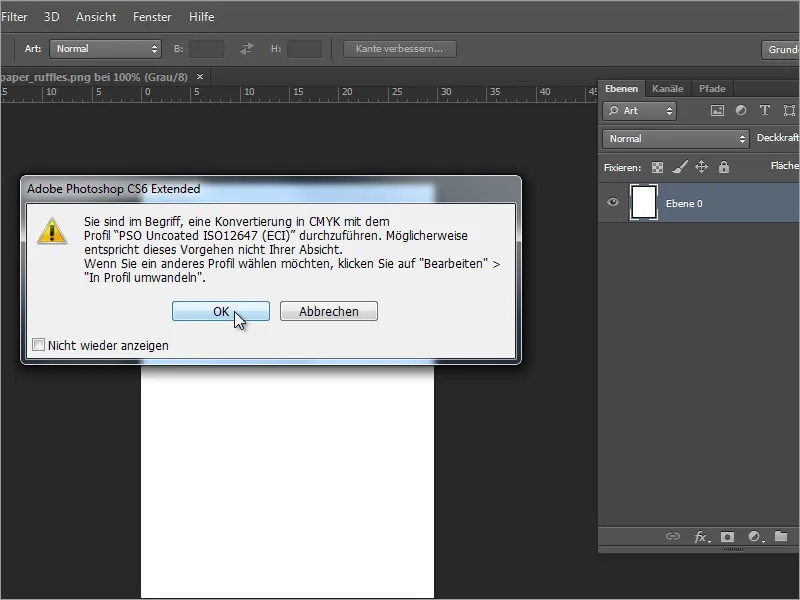
Task: Open the Filter menu
Action: [x=14, y=17]
